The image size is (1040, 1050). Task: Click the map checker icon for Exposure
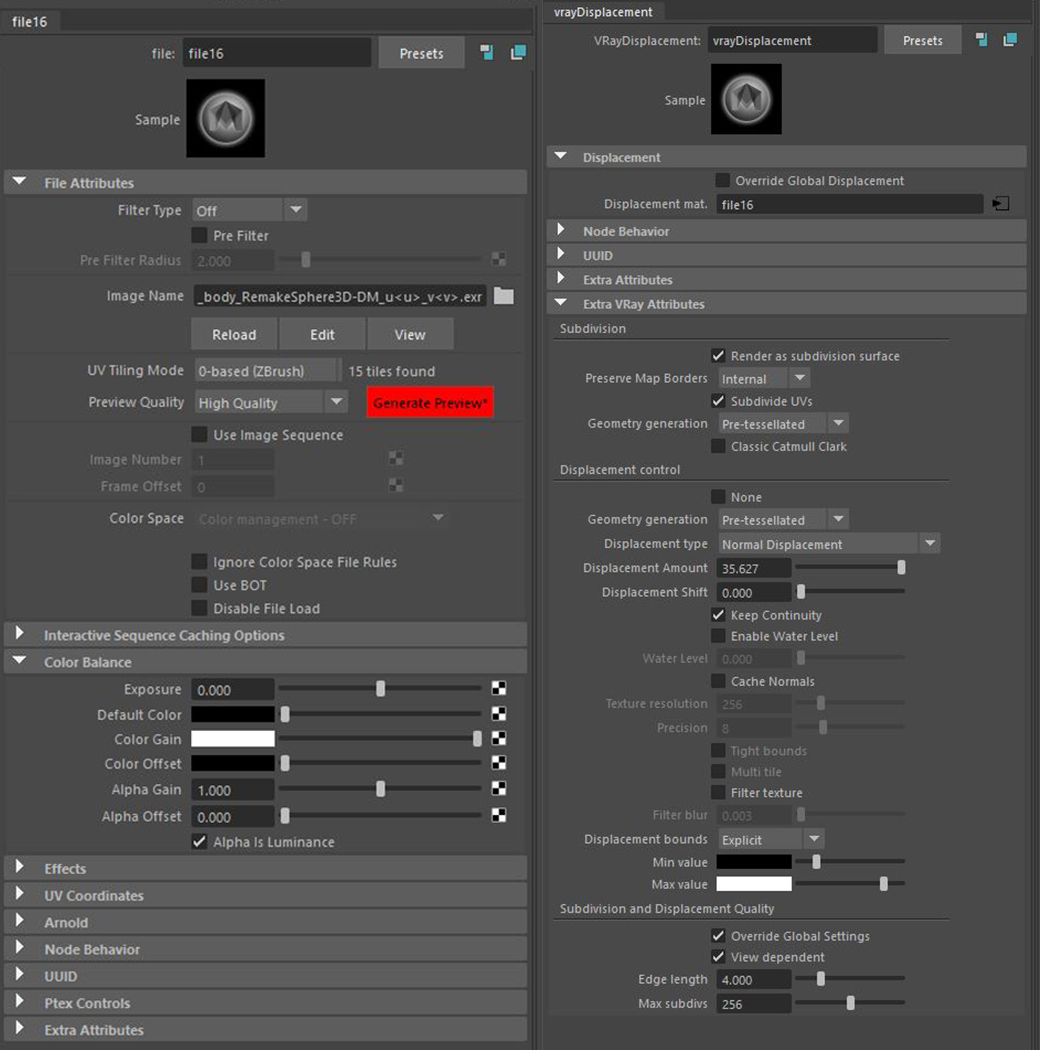[499, 688]
